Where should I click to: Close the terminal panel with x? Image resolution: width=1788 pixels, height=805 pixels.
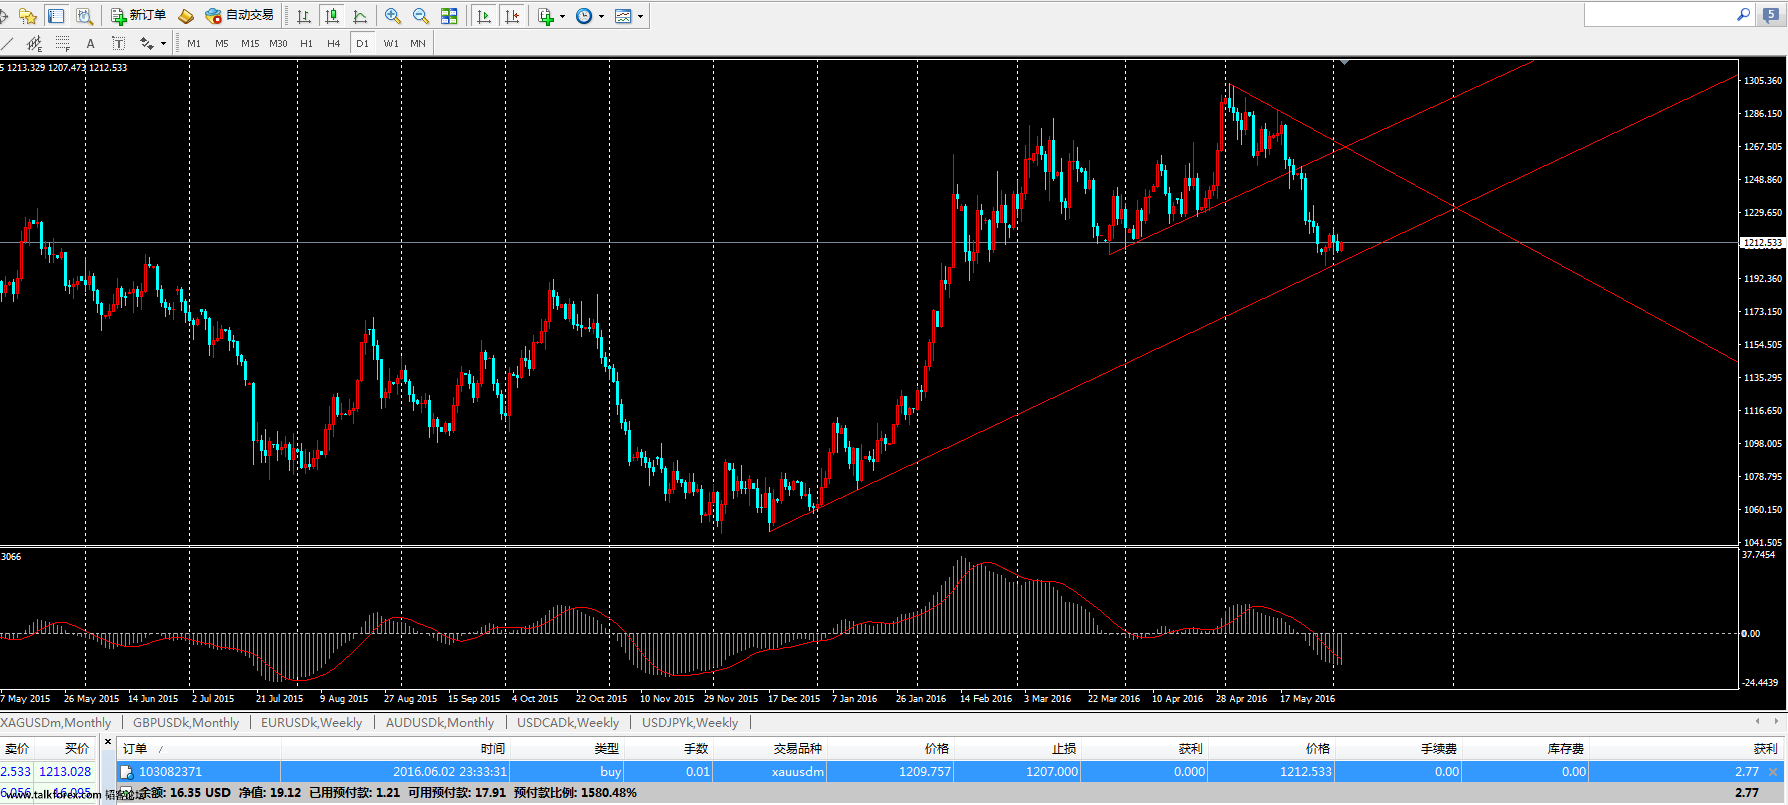pyautogui.click(x=108, y=742)
